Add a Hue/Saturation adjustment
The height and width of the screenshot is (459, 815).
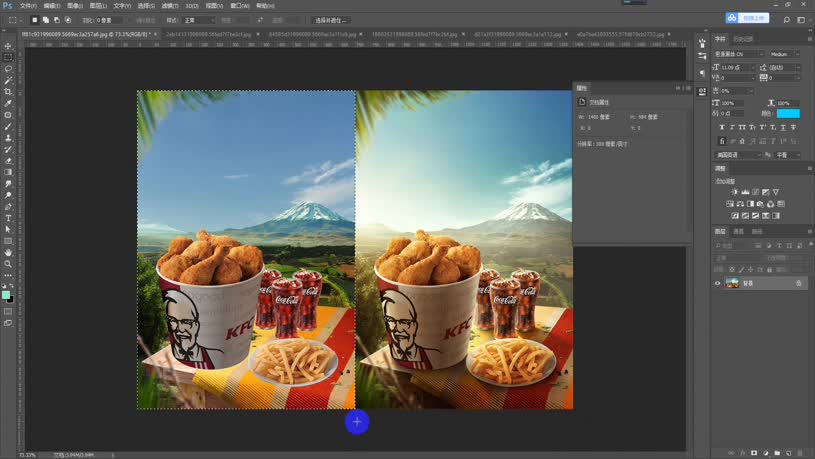730,204
